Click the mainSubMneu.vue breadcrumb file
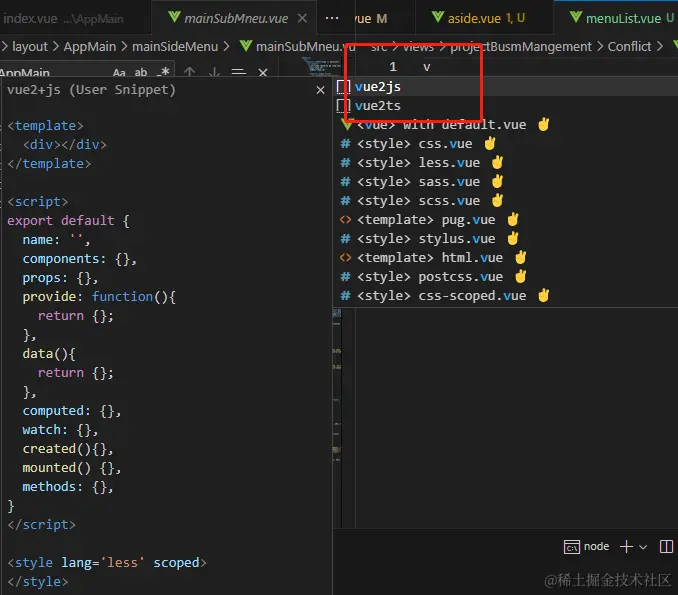678x595 pixels. tap(298, 46)
